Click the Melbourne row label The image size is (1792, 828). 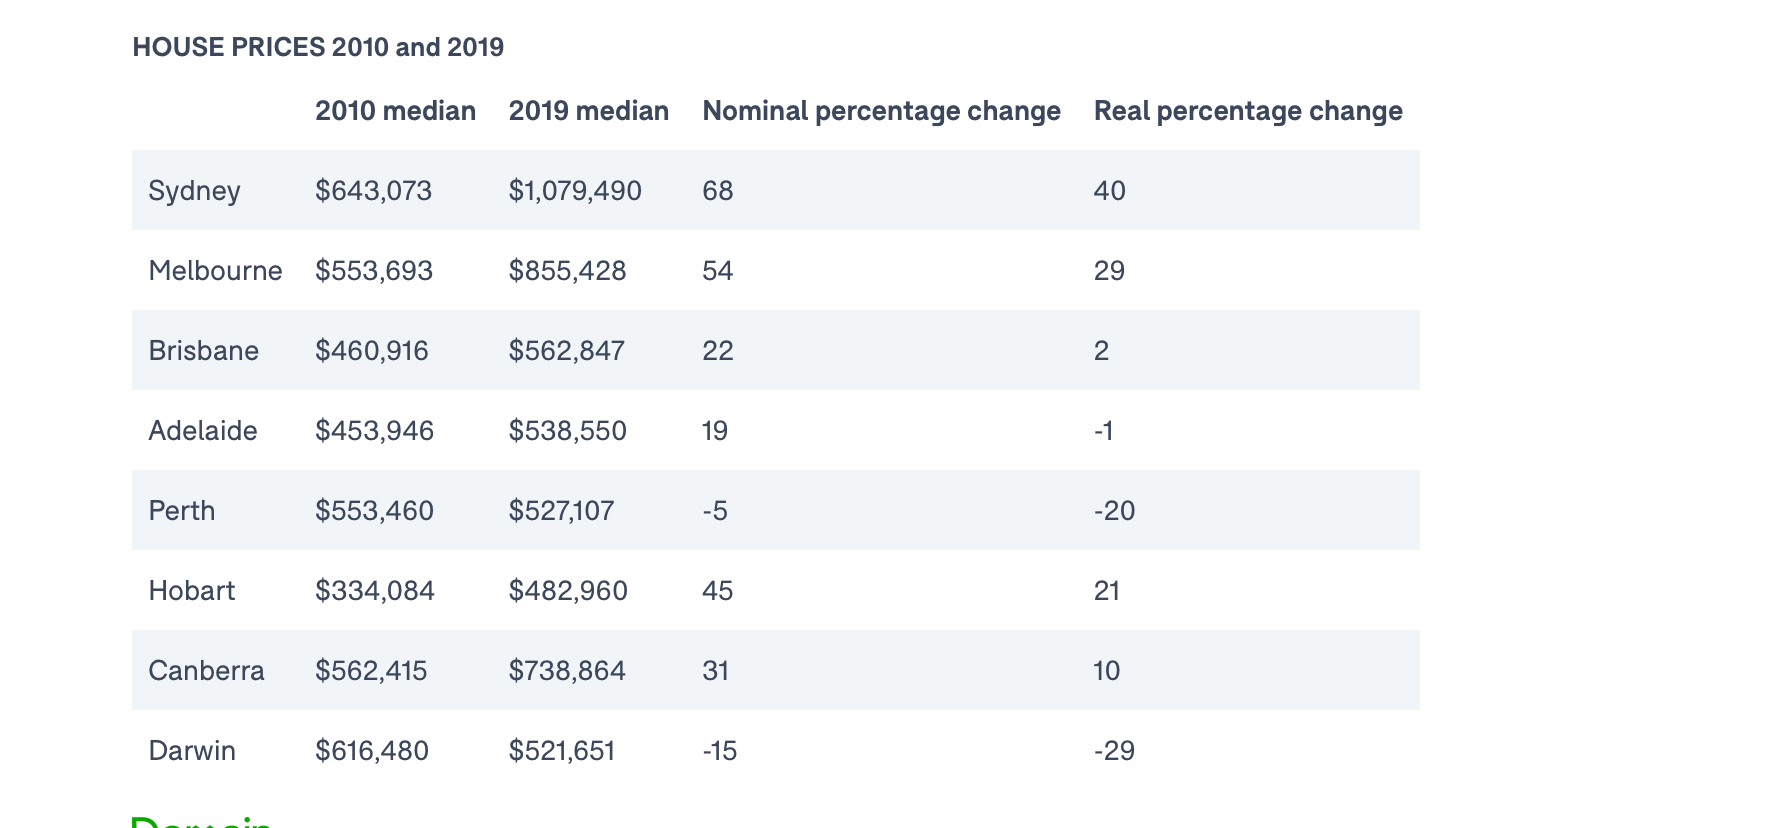(215, 270)
